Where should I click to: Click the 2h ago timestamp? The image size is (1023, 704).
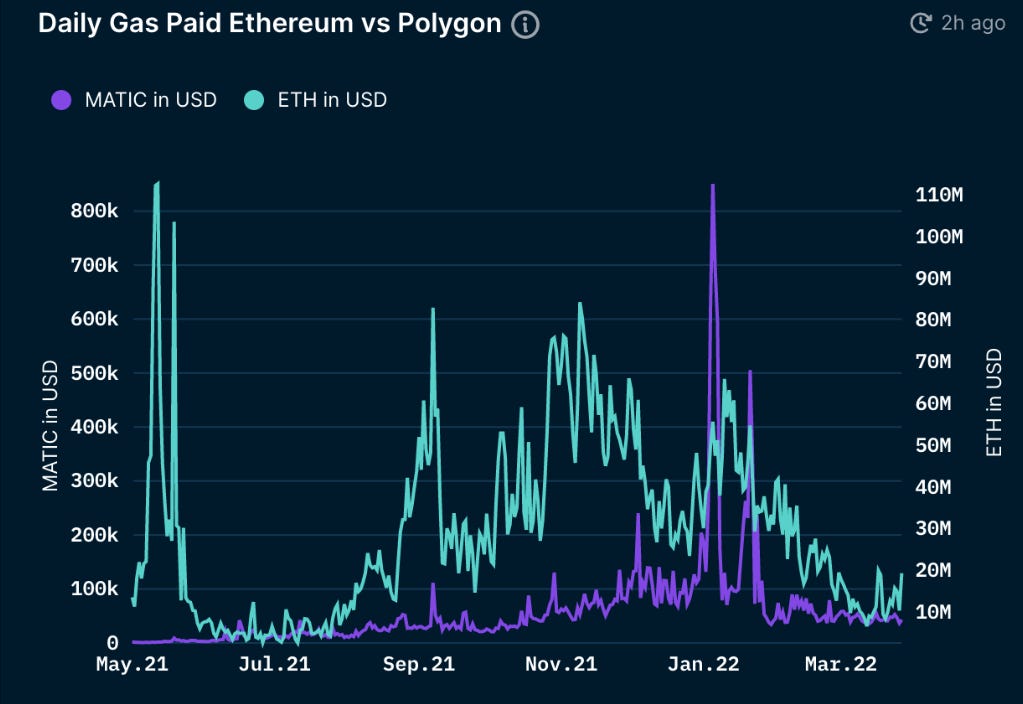[x=973, y=23]
